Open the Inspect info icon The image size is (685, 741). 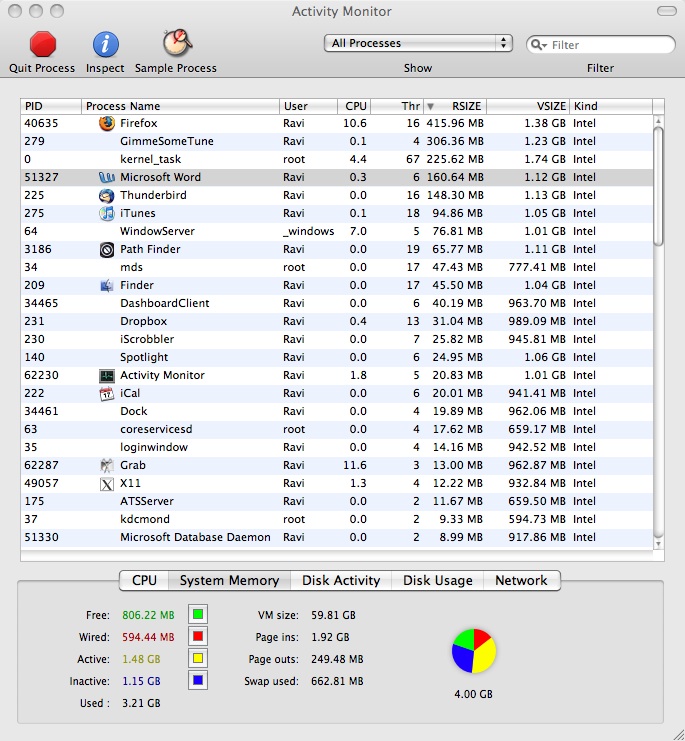click(x=105, y=44)
